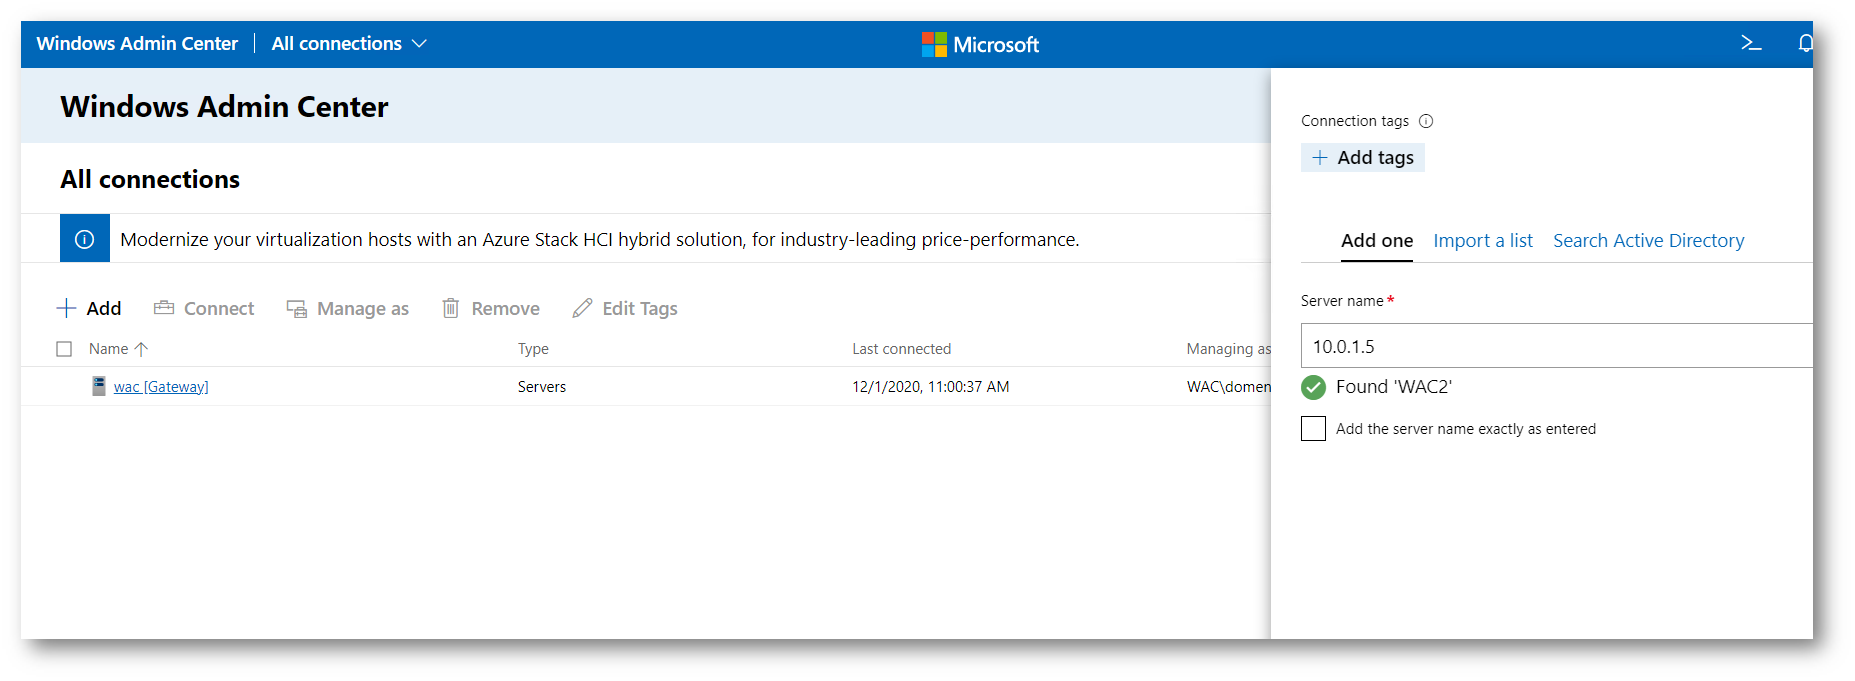Screen dimensions: 1855x681
Task: Switch to Import a list tab
Action: point(1483,241)
